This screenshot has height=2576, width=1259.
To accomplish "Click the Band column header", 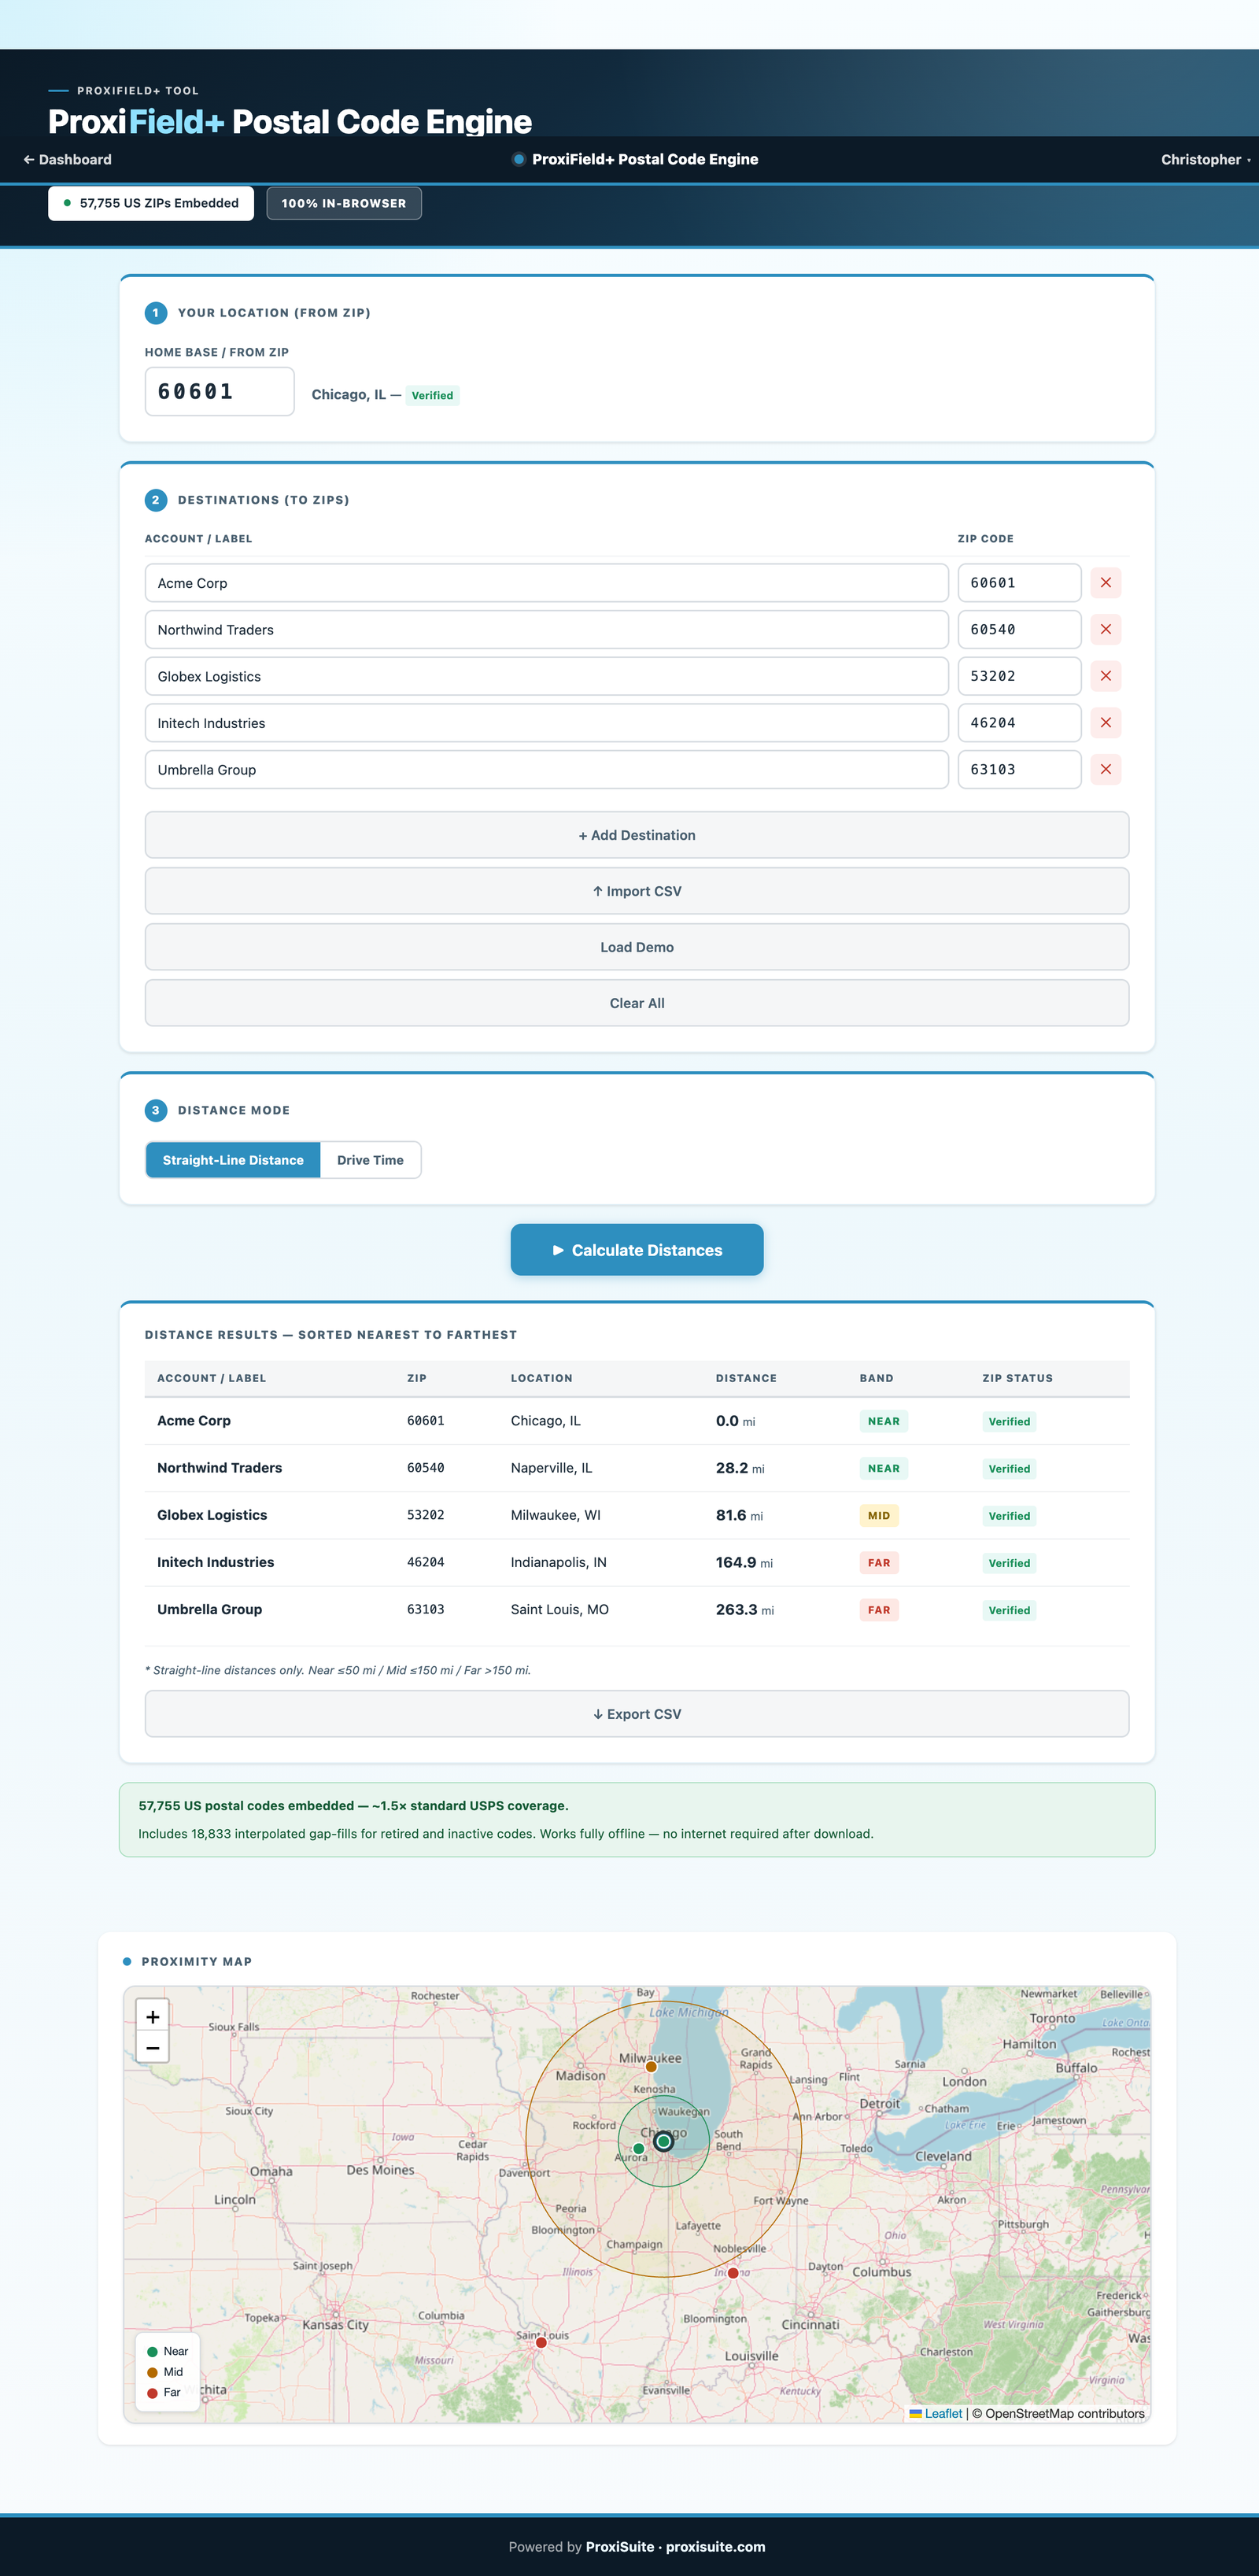I will point(876,1378).
